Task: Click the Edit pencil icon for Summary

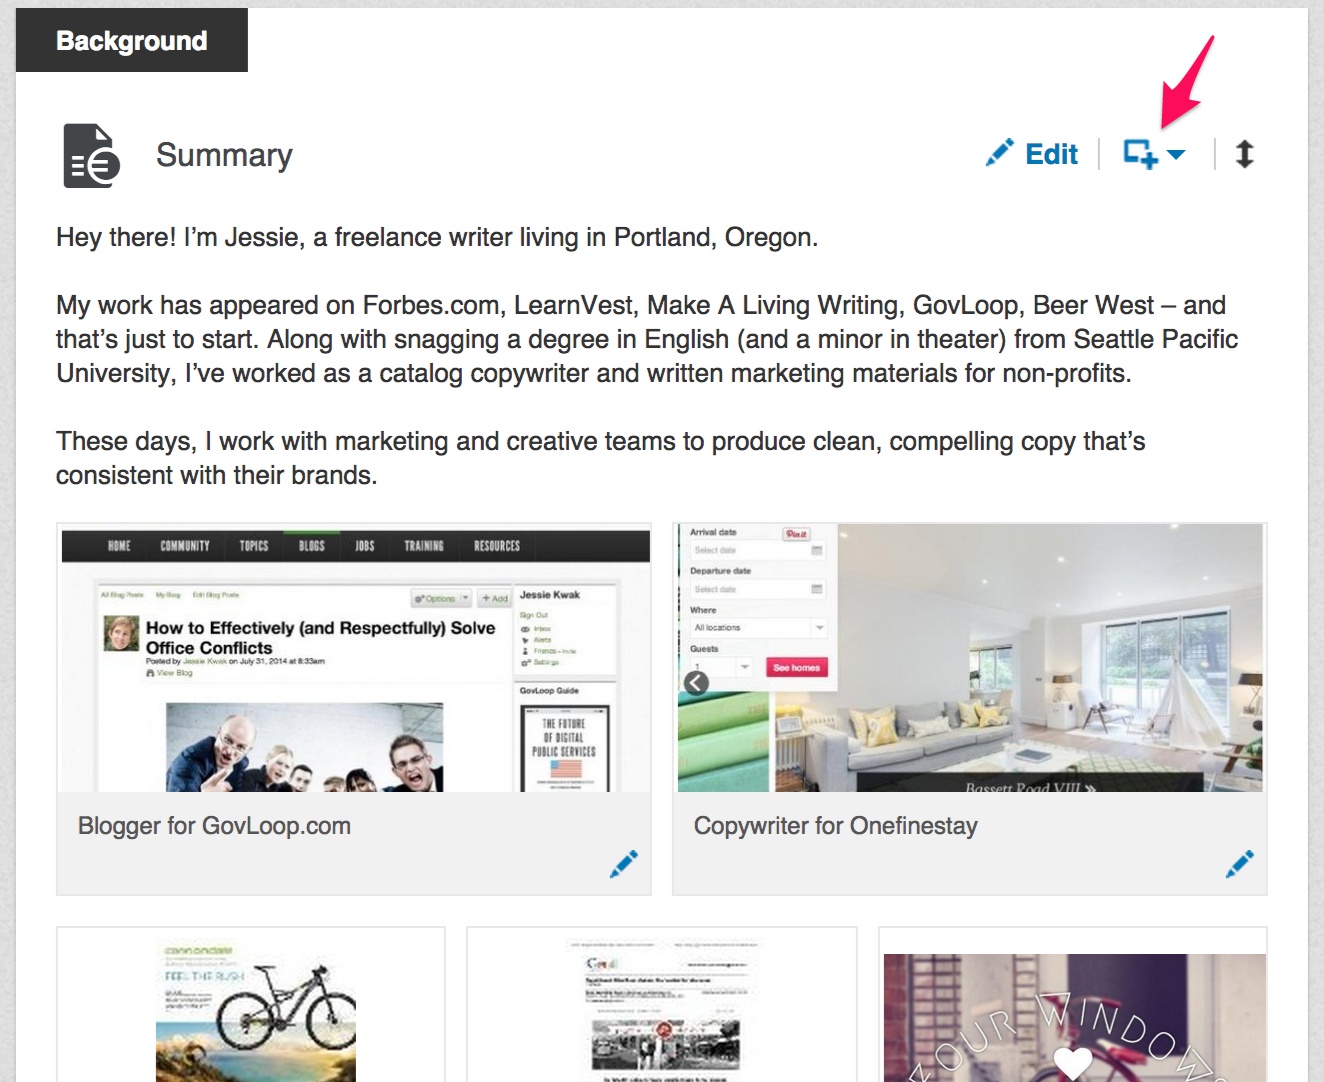Action: pyautogui.click(x=999, y=153)
